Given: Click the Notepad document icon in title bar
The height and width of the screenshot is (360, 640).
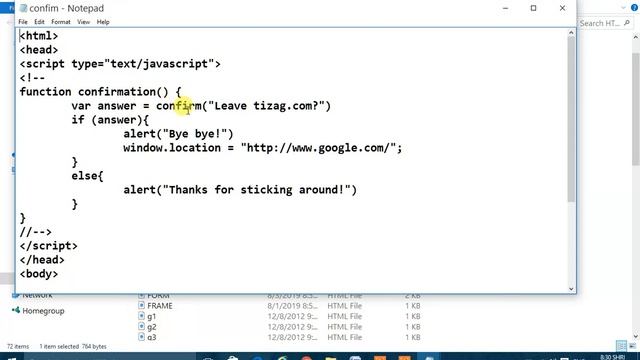Looking at the screenshot, I should (23, 8).
